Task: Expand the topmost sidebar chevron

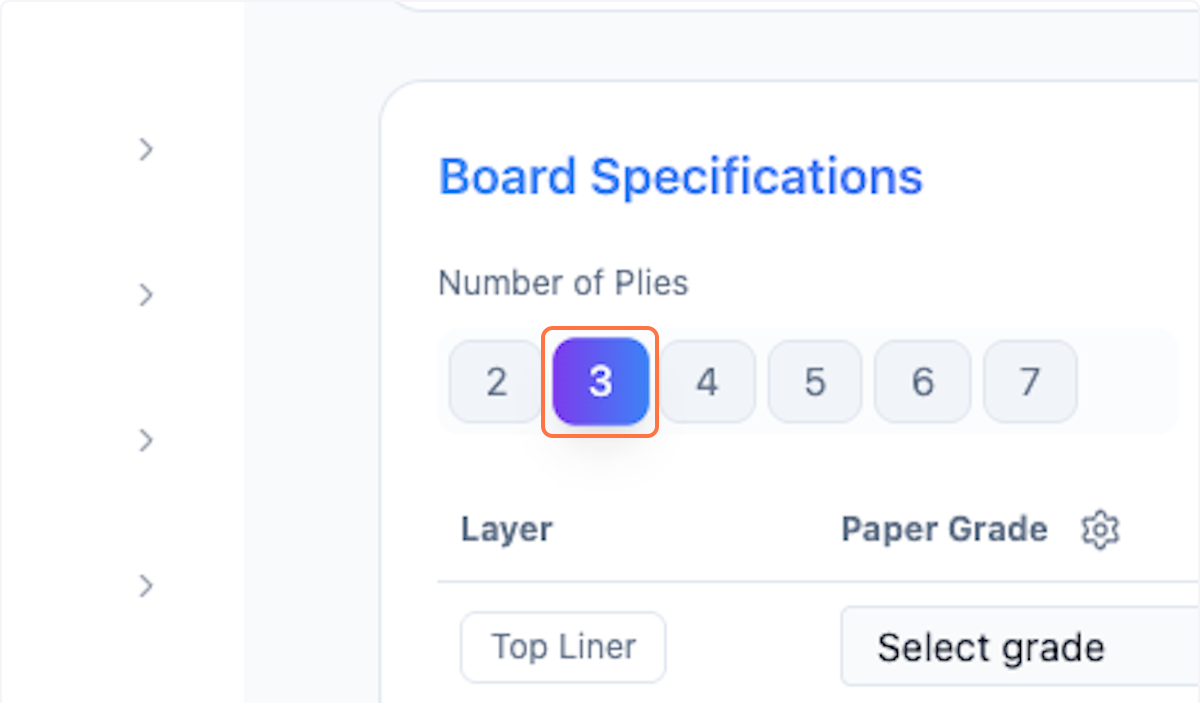Action: [x=146, y=150]
